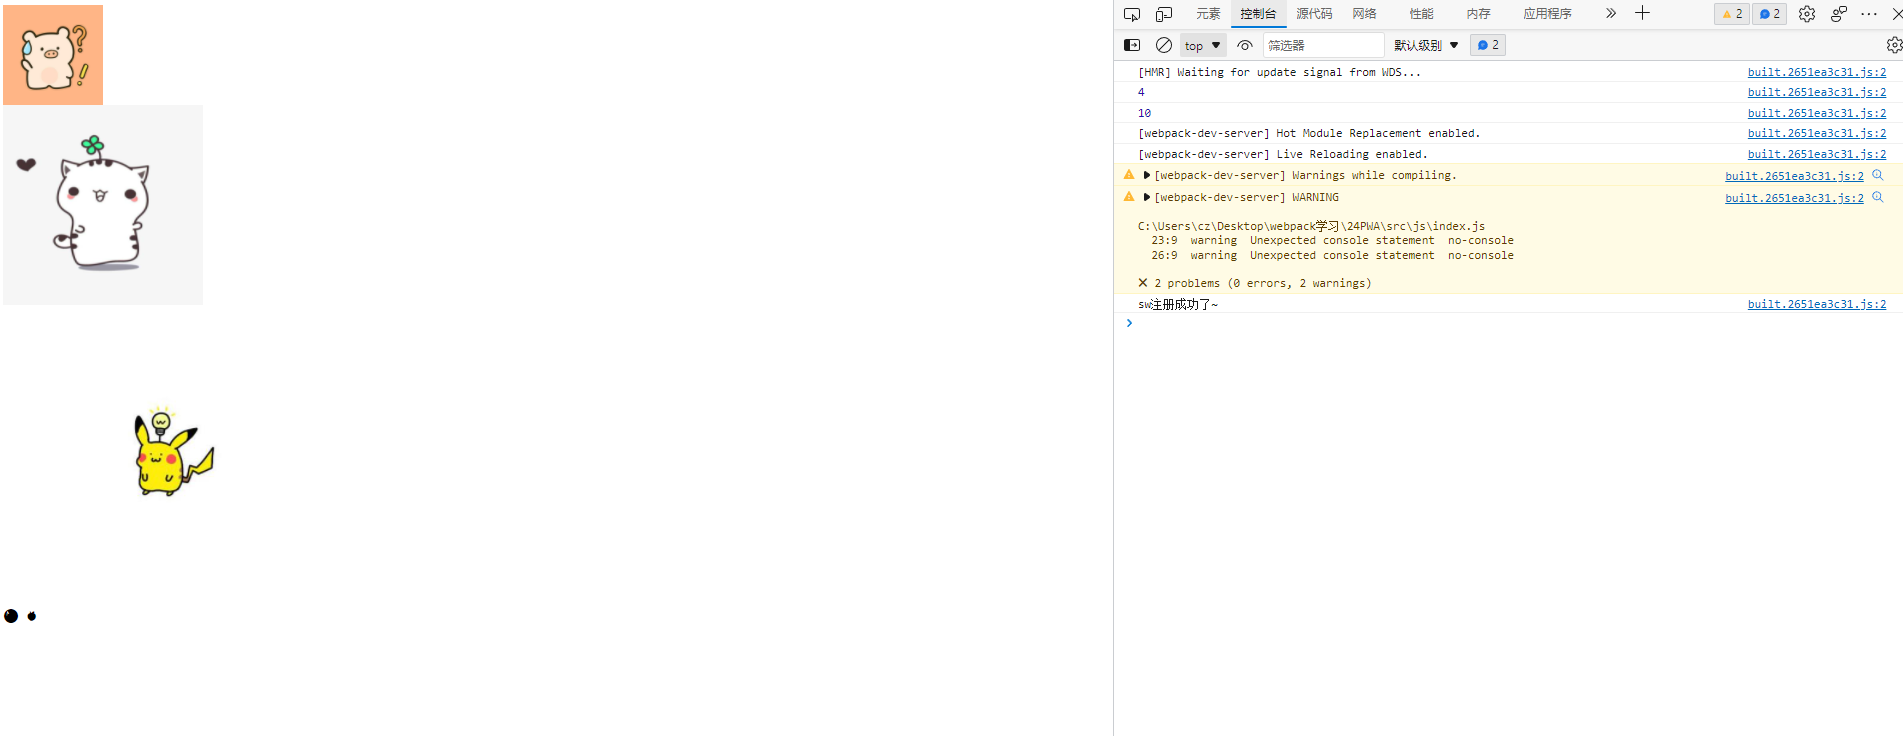
Task: Click the '2 problems (0 errors, 2 warnings)' text
Action: tap(1263, 283)
